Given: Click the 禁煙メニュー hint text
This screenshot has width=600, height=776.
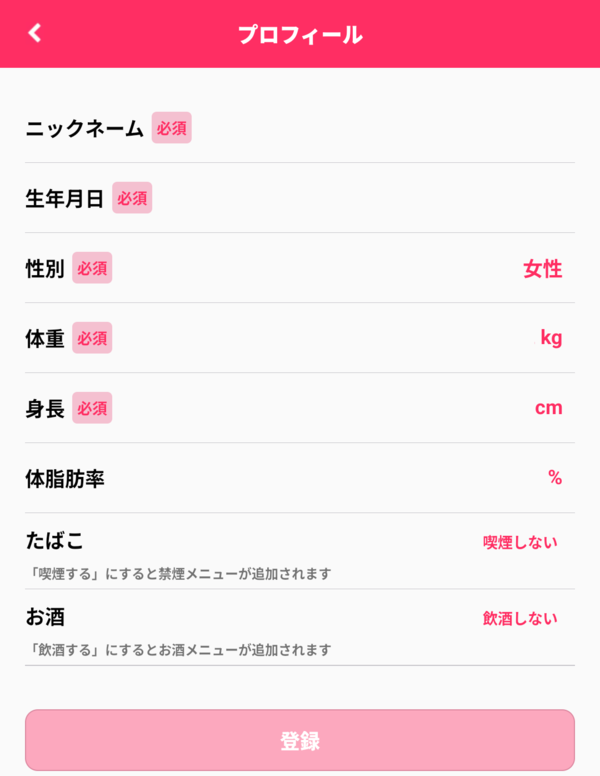Looking at the screenshot, I should 178,574.
